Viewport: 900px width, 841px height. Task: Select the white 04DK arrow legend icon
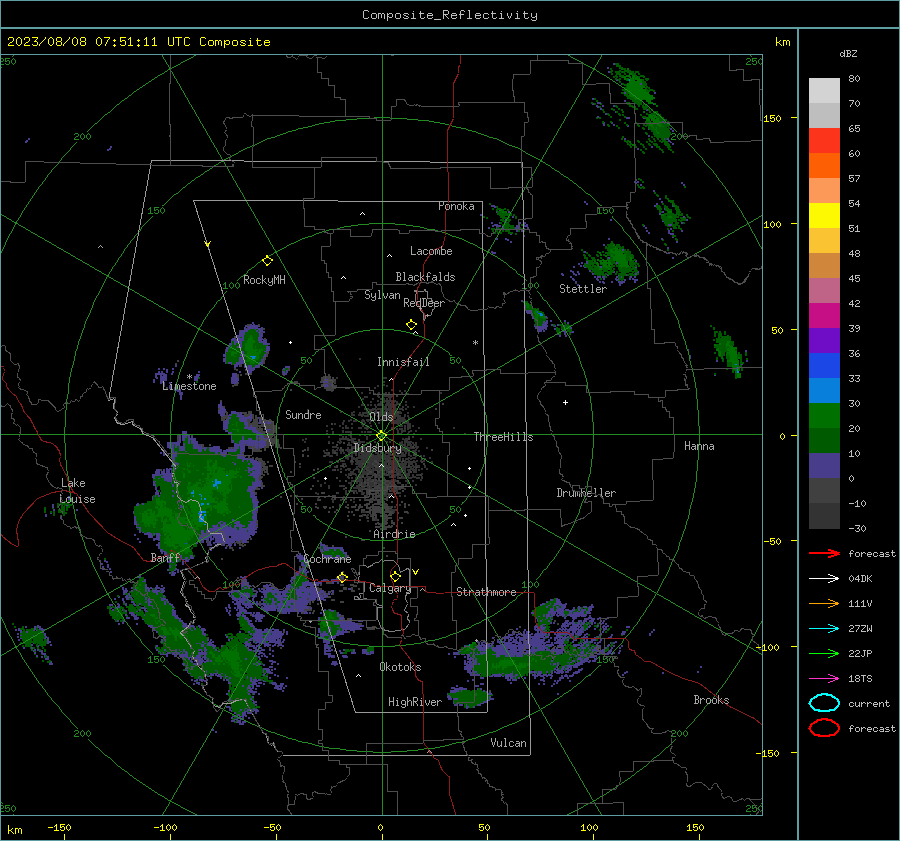824,578
